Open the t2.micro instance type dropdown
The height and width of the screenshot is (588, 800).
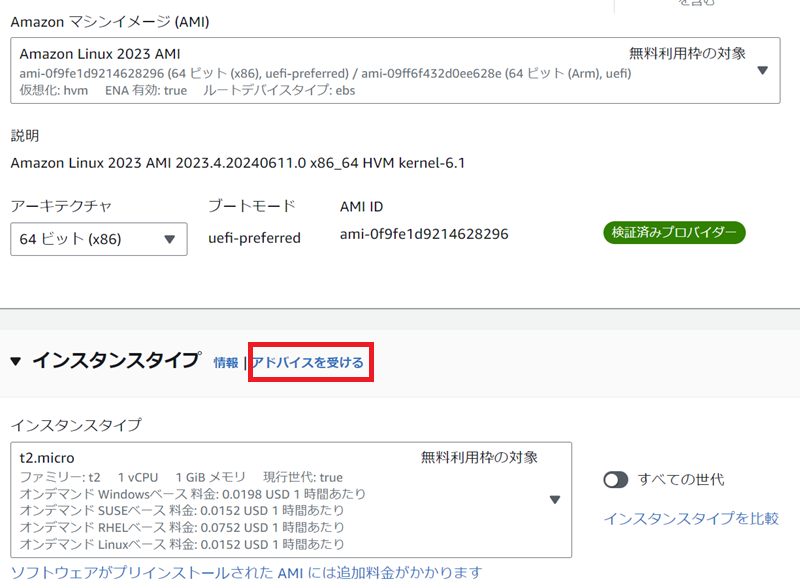click(x=291, y=500)
